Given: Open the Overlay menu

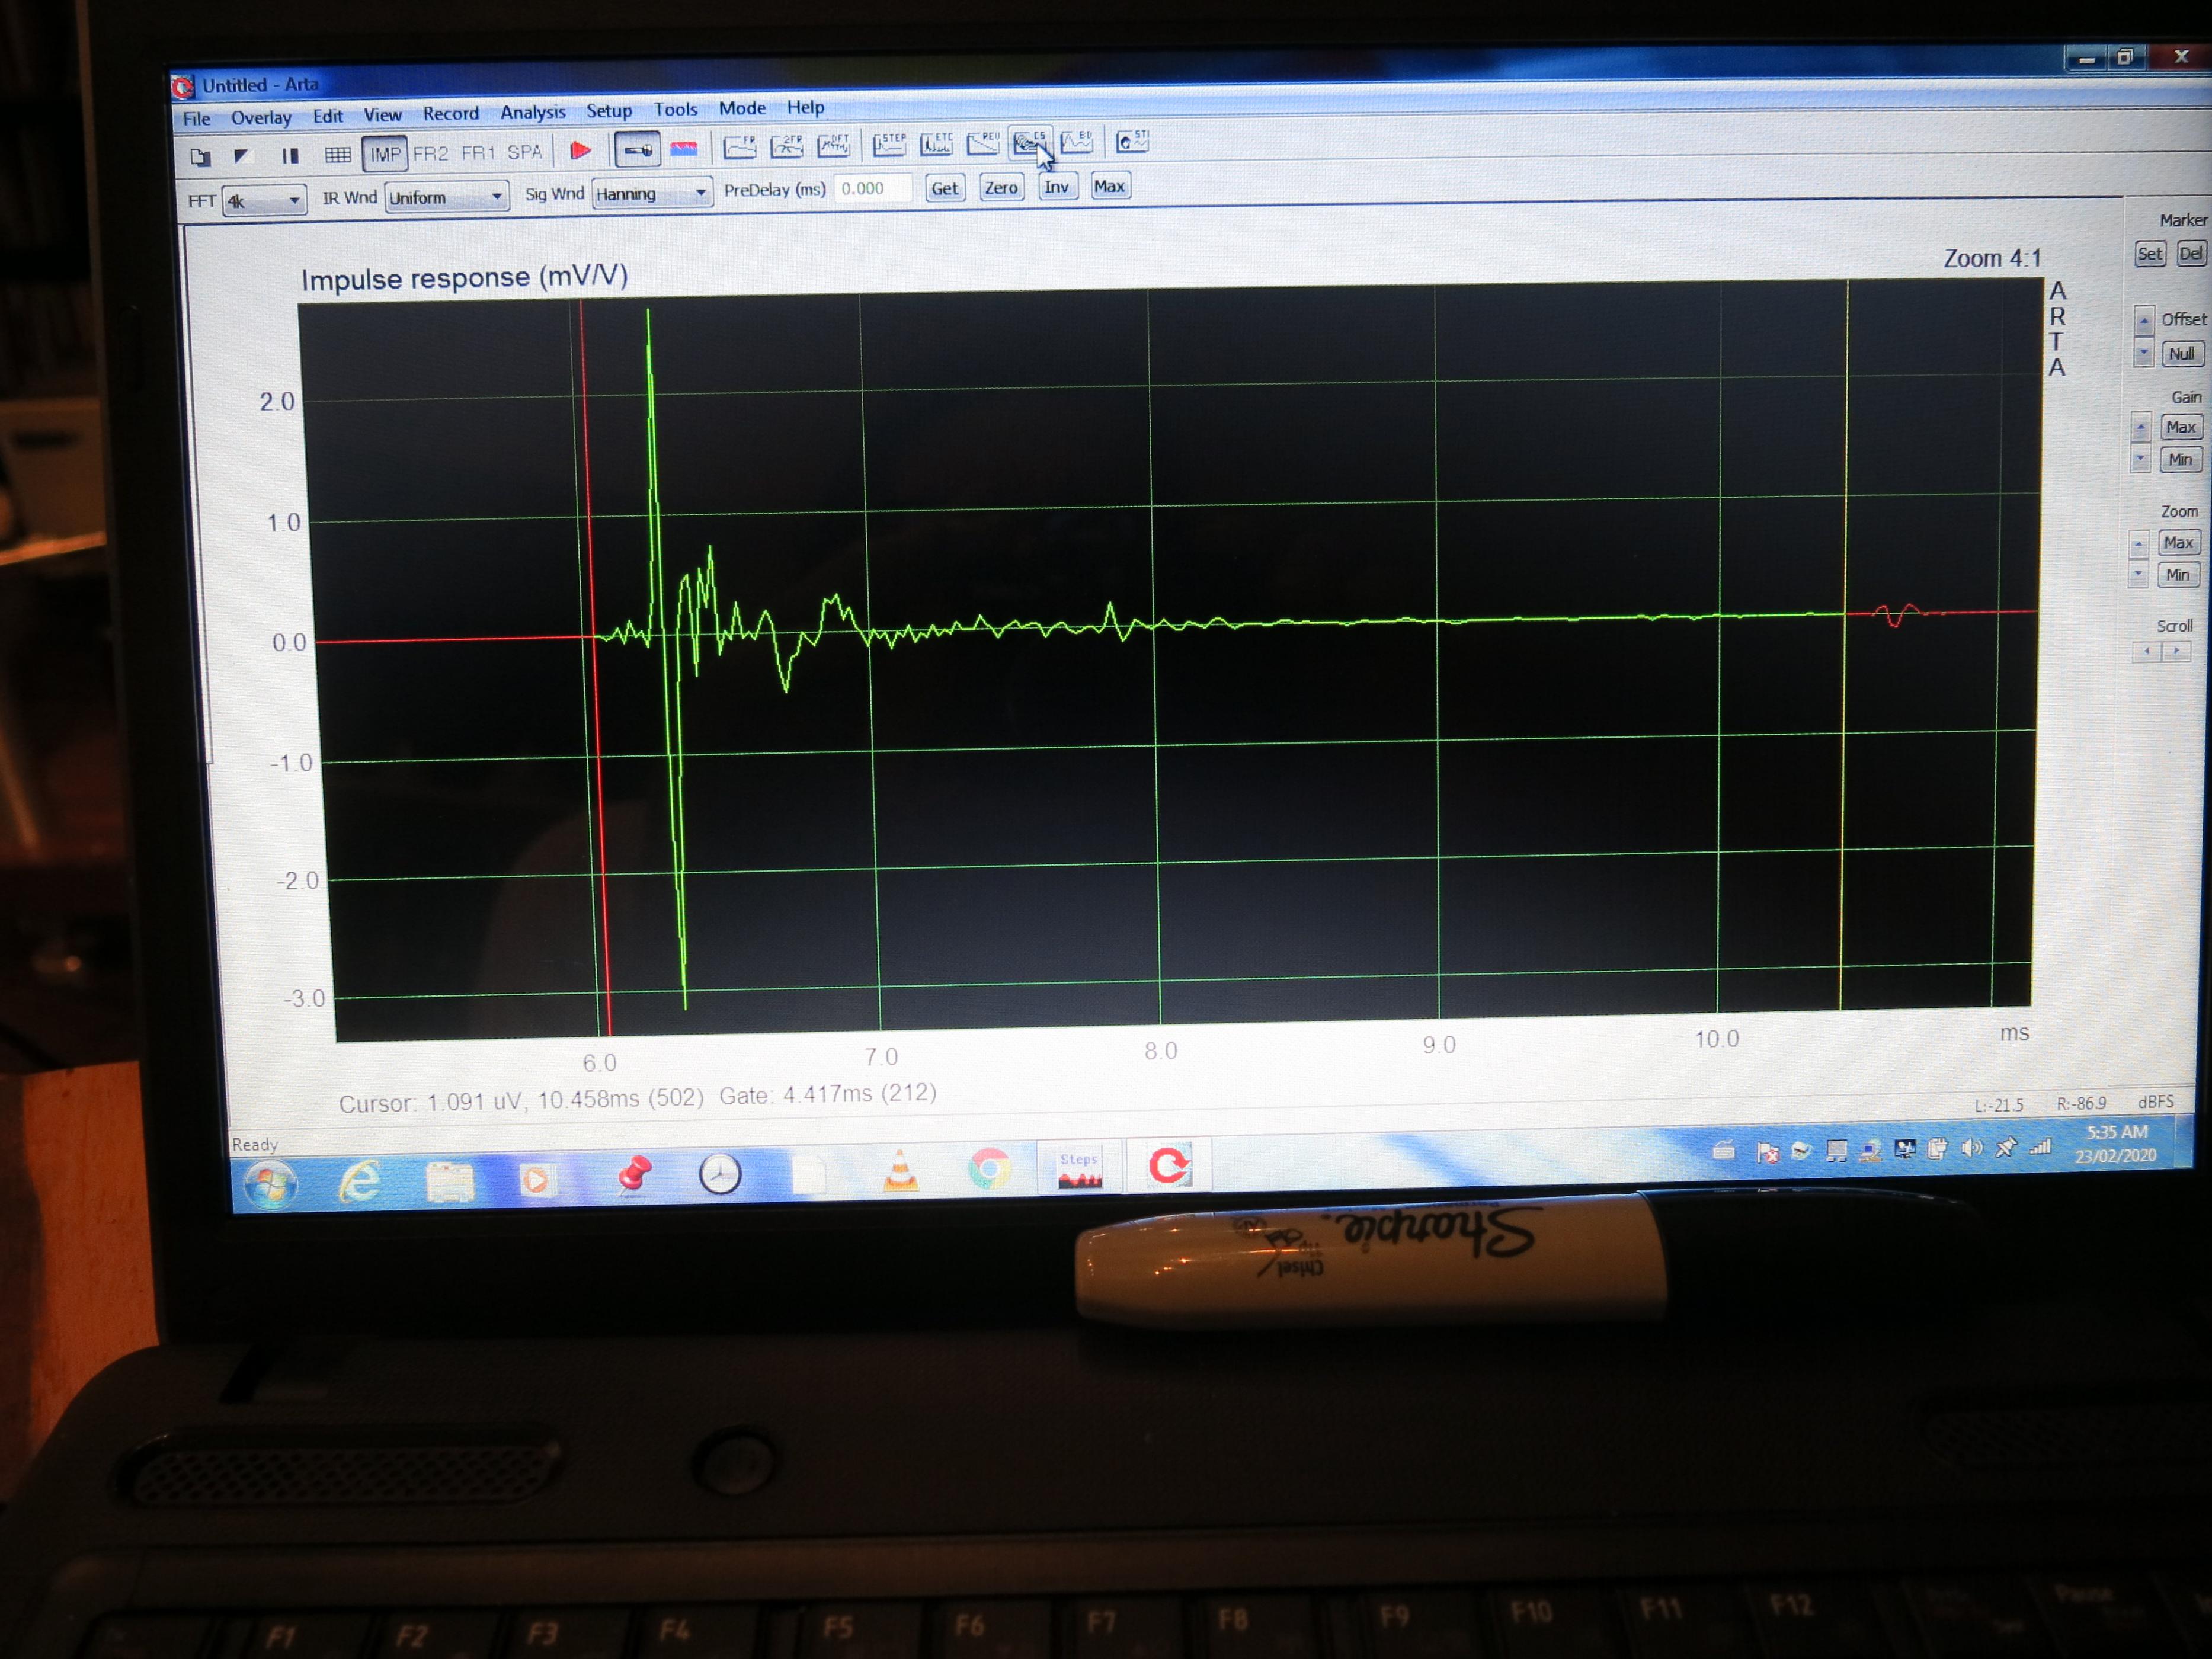Looking at the screenshot, I should (x=261, y=117).
